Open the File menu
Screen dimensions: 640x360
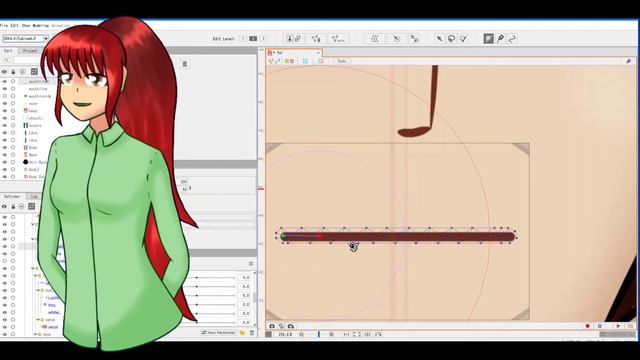click(x=4, y=25)
